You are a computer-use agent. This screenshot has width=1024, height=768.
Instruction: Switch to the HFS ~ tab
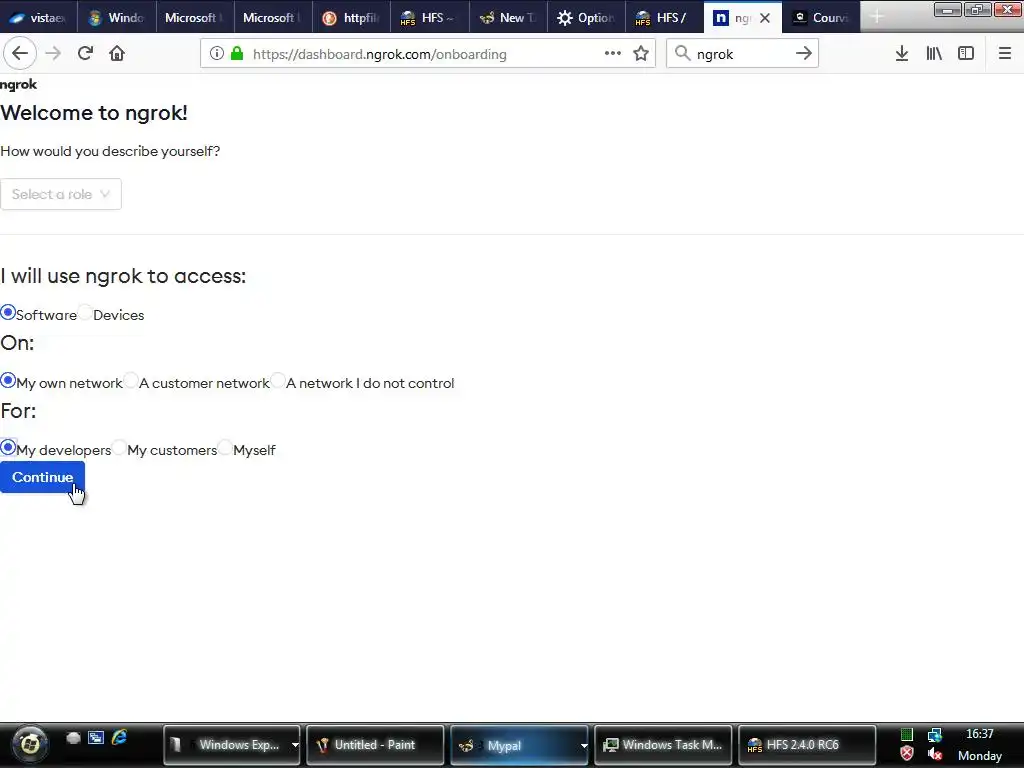(x=430, y=18)
